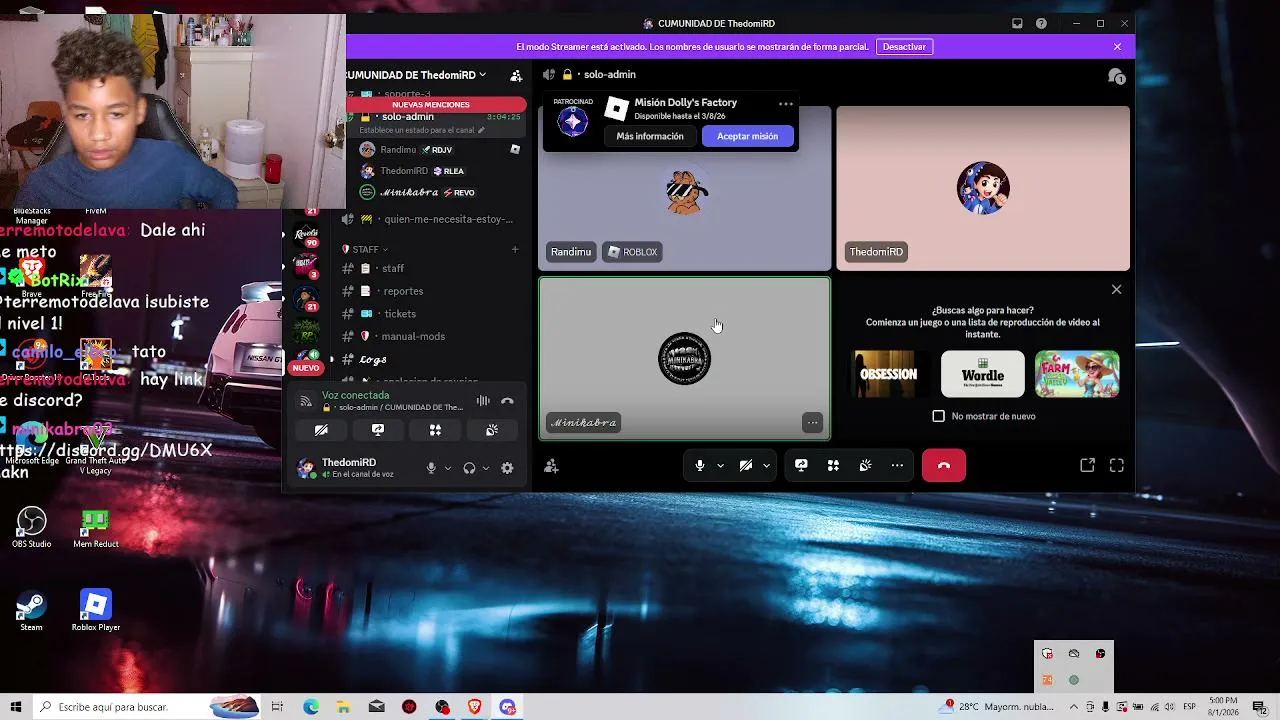The height and width of the screenshot is (720, 1280).
Task: Open microphone options arrow in call bar
Action: (x=720, y=465)
